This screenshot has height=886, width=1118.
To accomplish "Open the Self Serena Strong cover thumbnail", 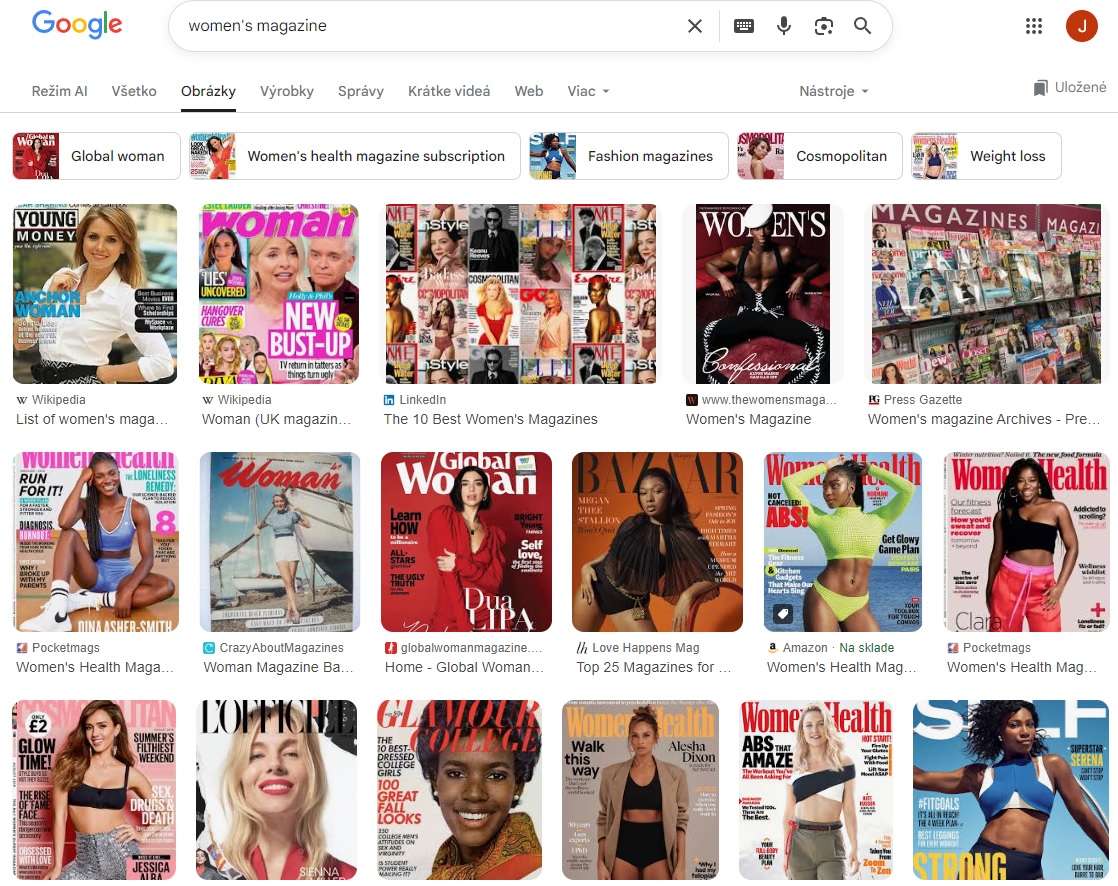I will click(1011, 790).
